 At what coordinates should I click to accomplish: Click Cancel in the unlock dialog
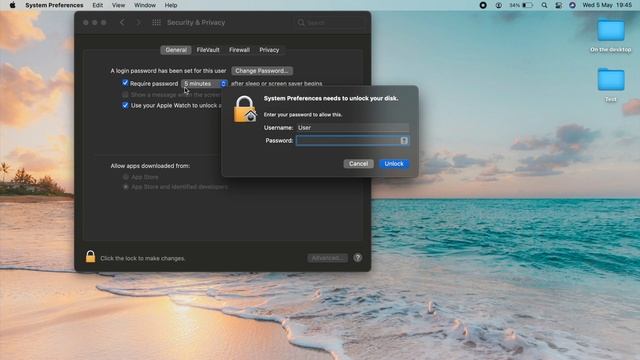tap(358, 164)
